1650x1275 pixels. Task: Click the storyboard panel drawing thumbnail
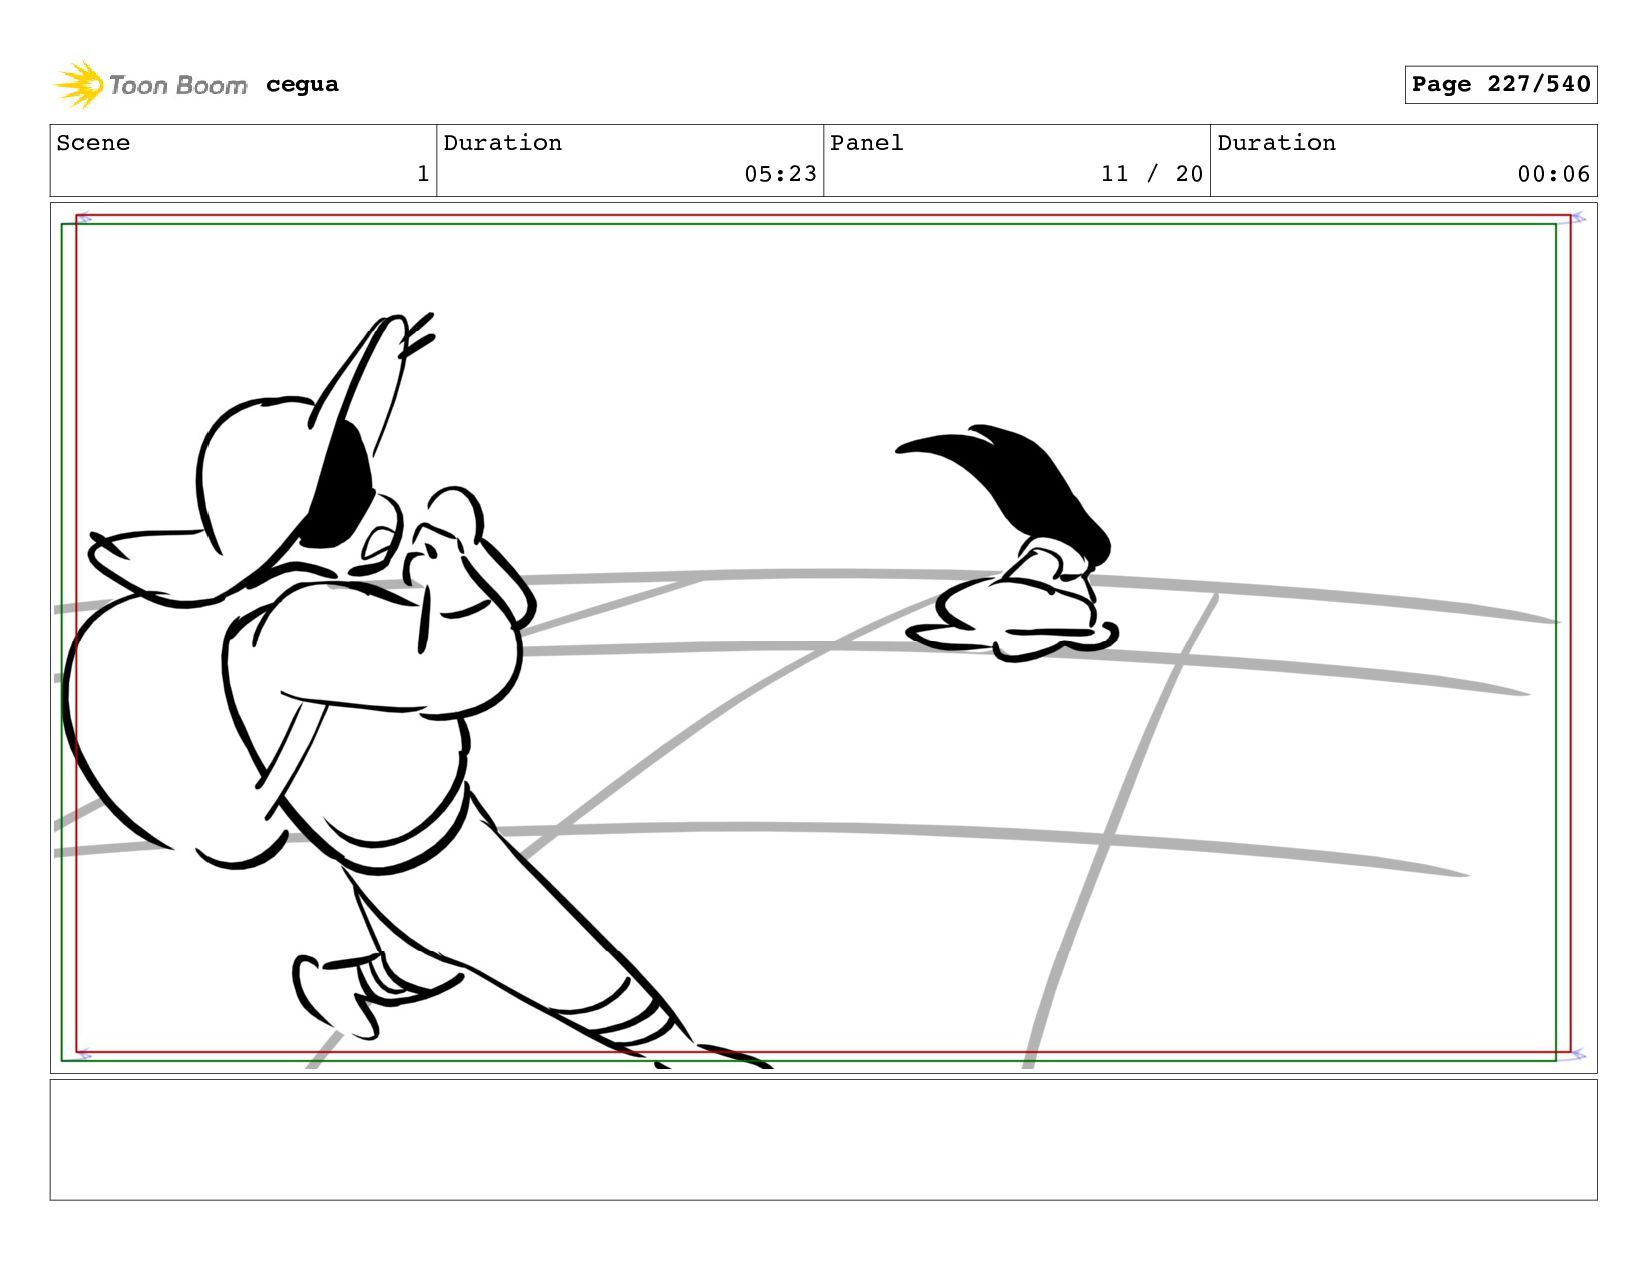coord(823,638)
